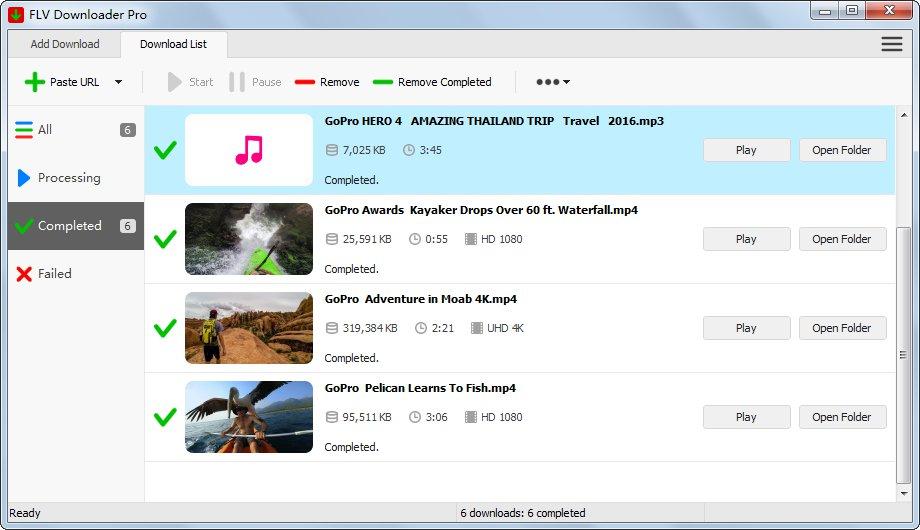Select the Processing filter
The width and height of the screenshot is (920, 530).
click(75, 178)
